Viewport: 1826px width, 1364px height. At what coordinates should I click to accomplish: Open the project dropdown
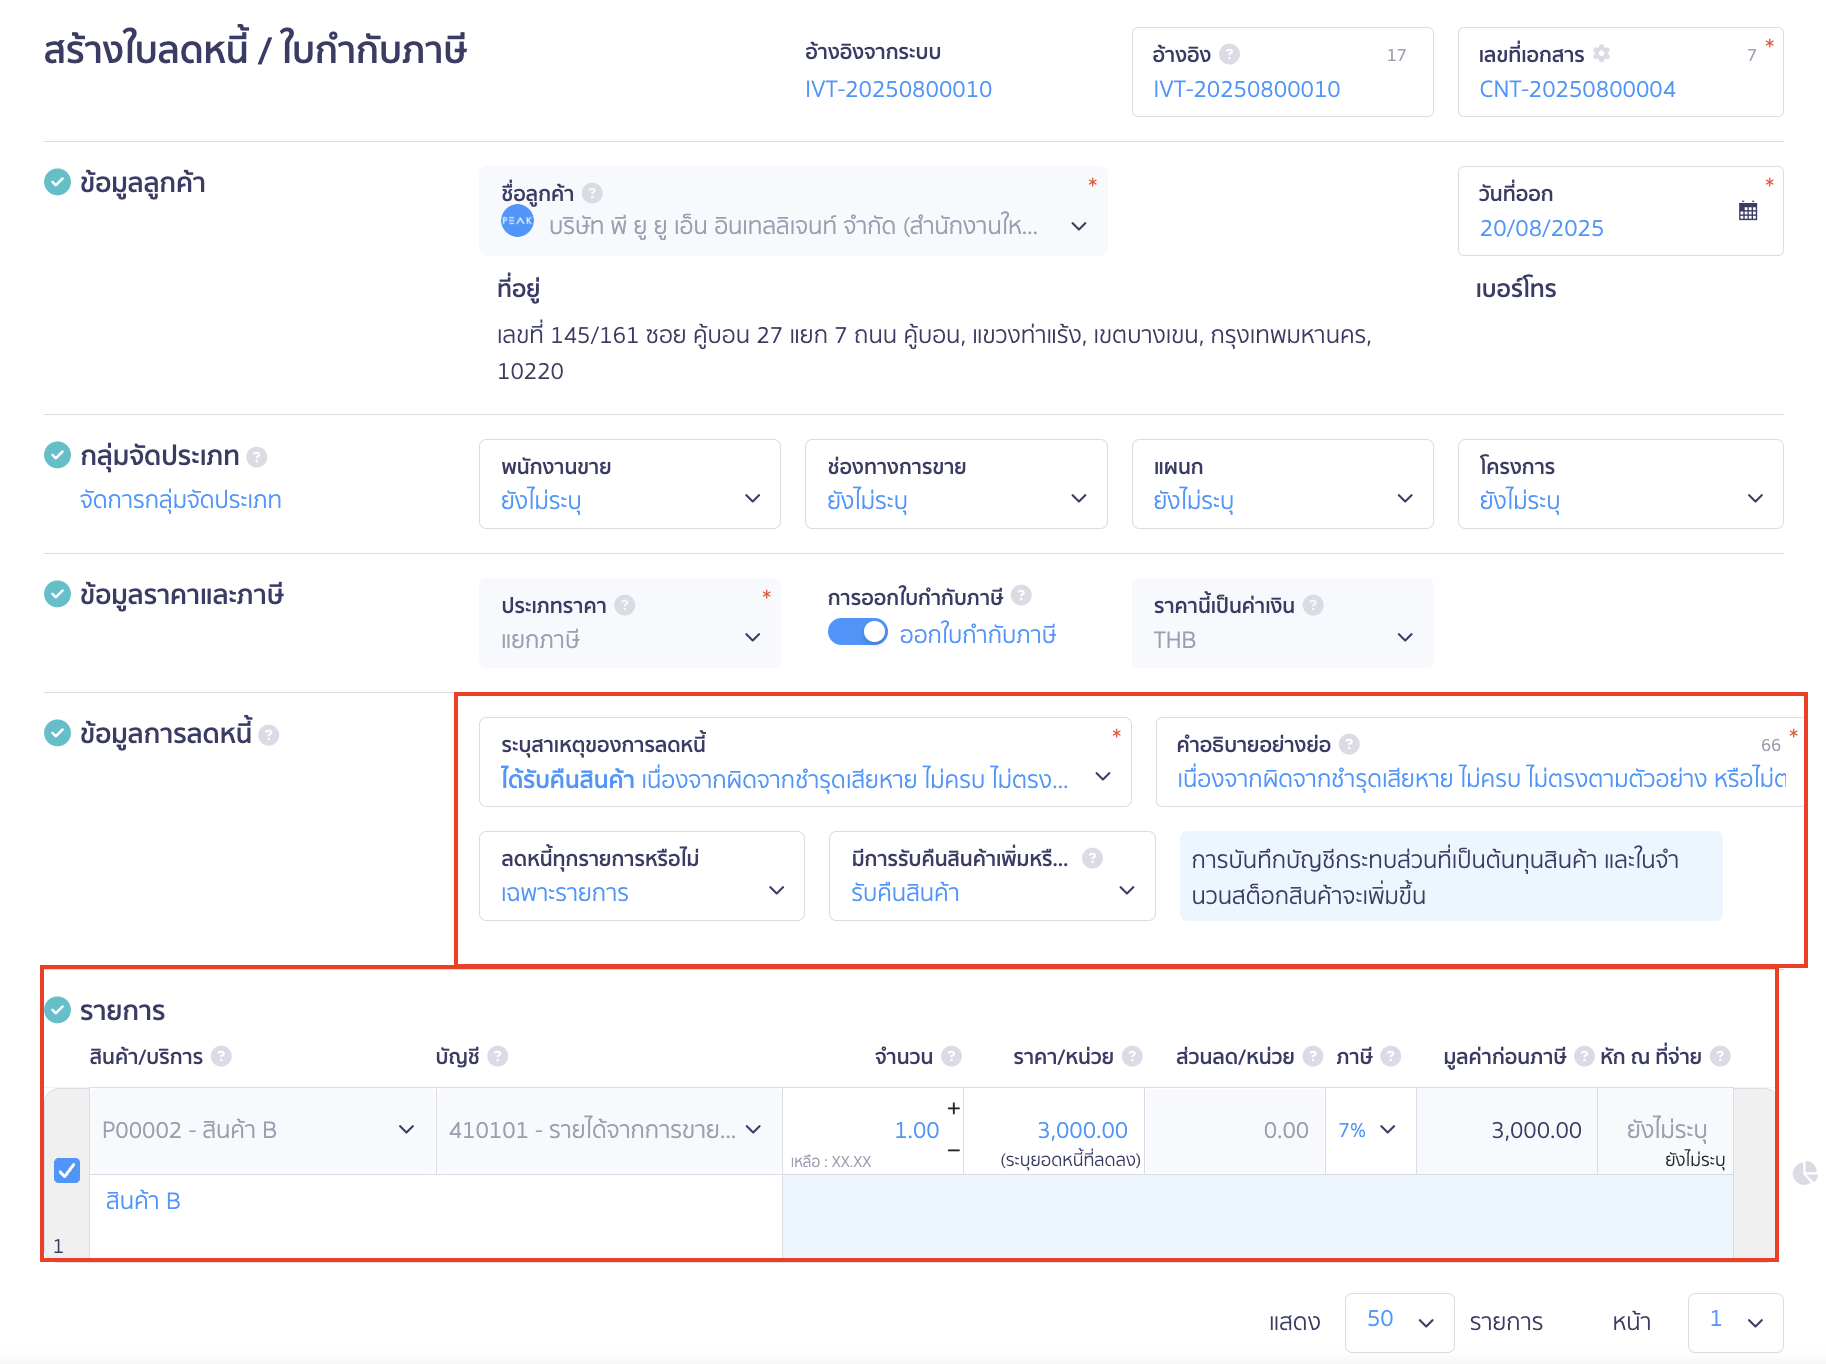tap(1619, 484)
